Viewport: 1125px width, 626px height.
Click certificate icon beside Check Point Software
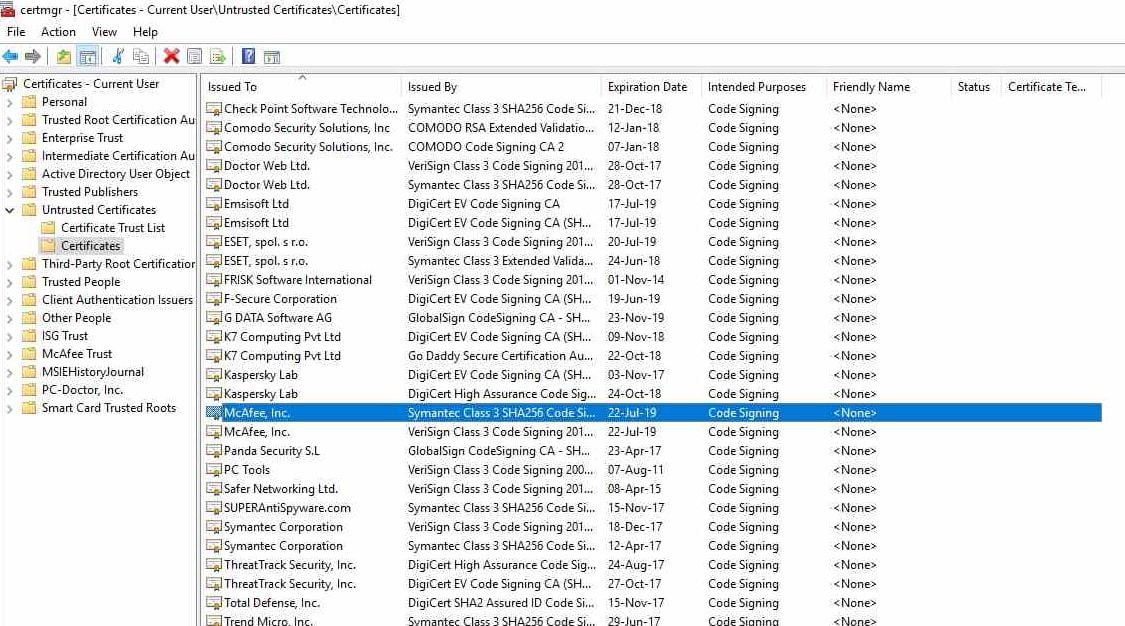[214, 109]
